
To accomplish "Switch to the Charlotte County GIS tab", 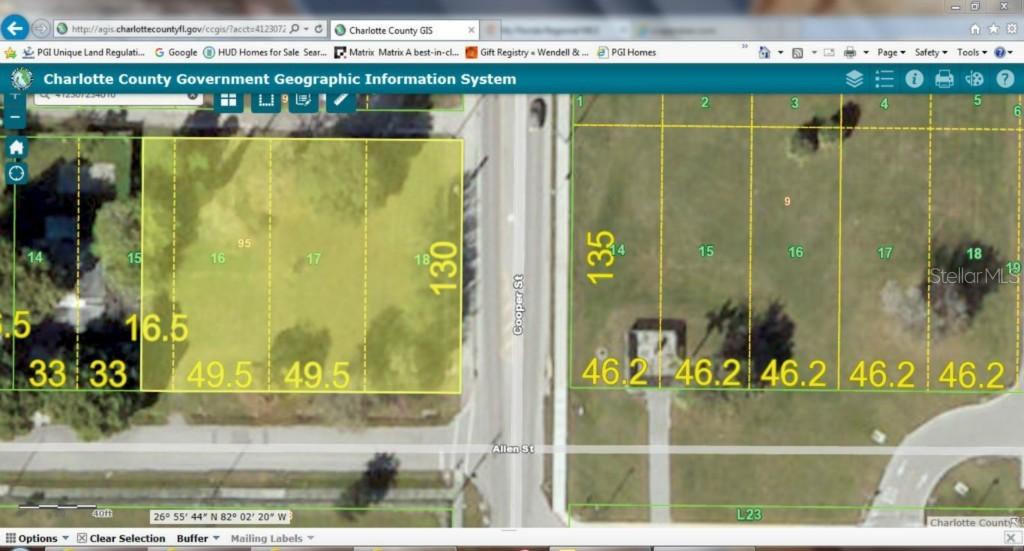I will pyautogui.click(x=404, y=30).
